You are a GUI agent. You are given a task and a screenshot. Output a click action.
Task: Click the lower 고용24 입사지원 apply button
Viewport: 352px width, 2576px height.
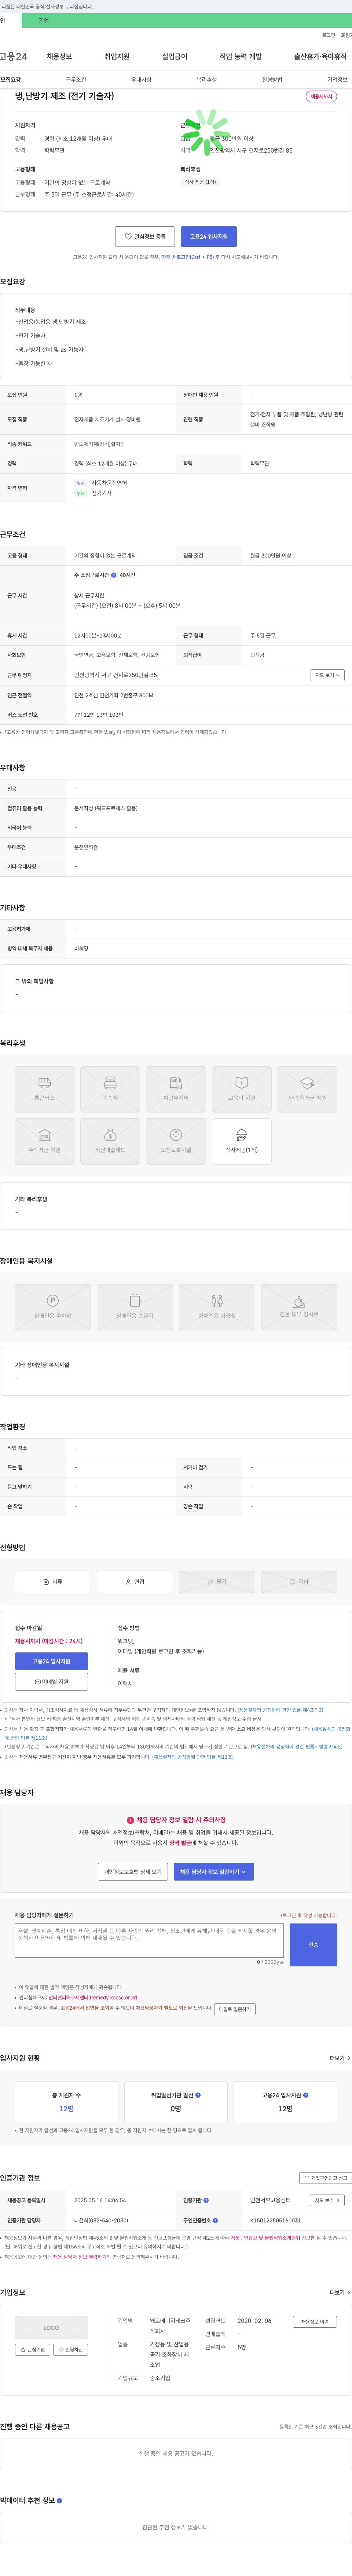point(51,1661)
